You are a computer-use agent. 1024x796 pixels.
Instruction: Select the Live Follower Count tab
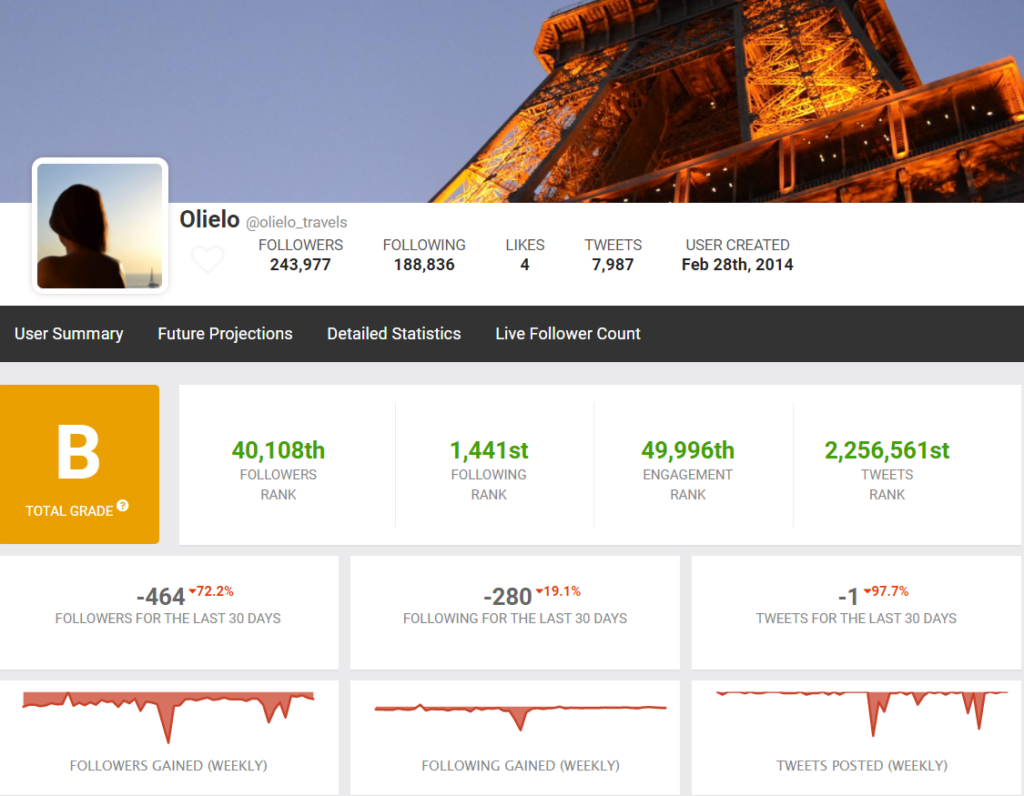point(568,334)
